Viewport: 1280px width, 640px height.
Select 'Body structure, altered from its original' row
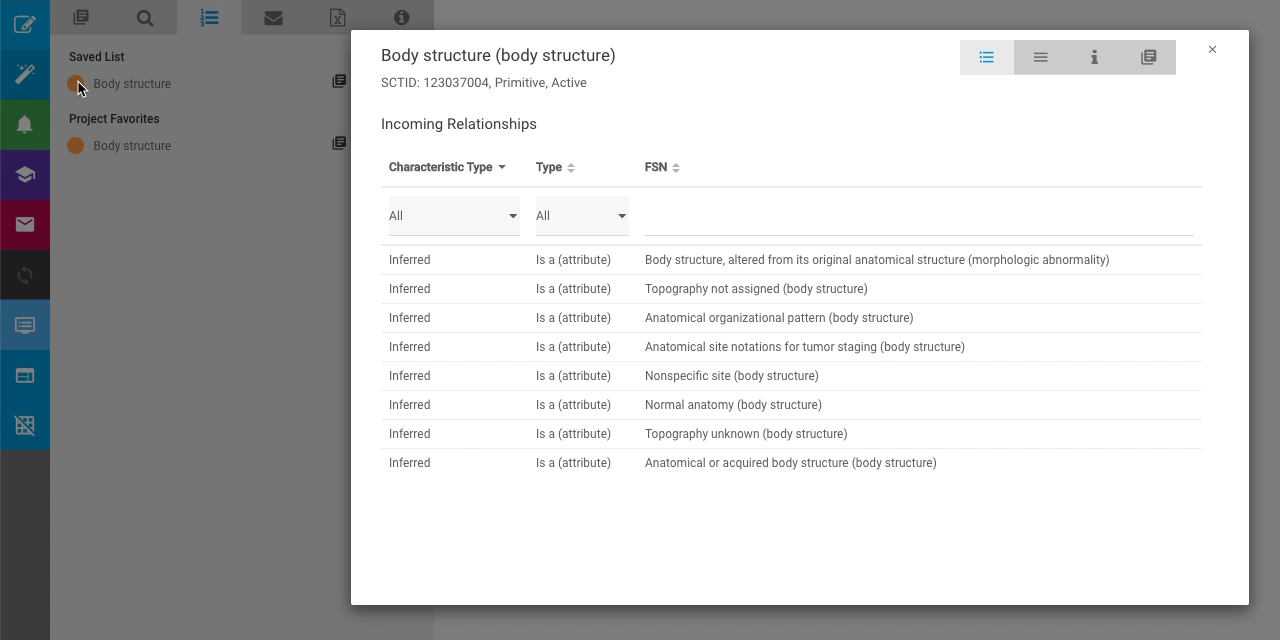tap(791, 260)
